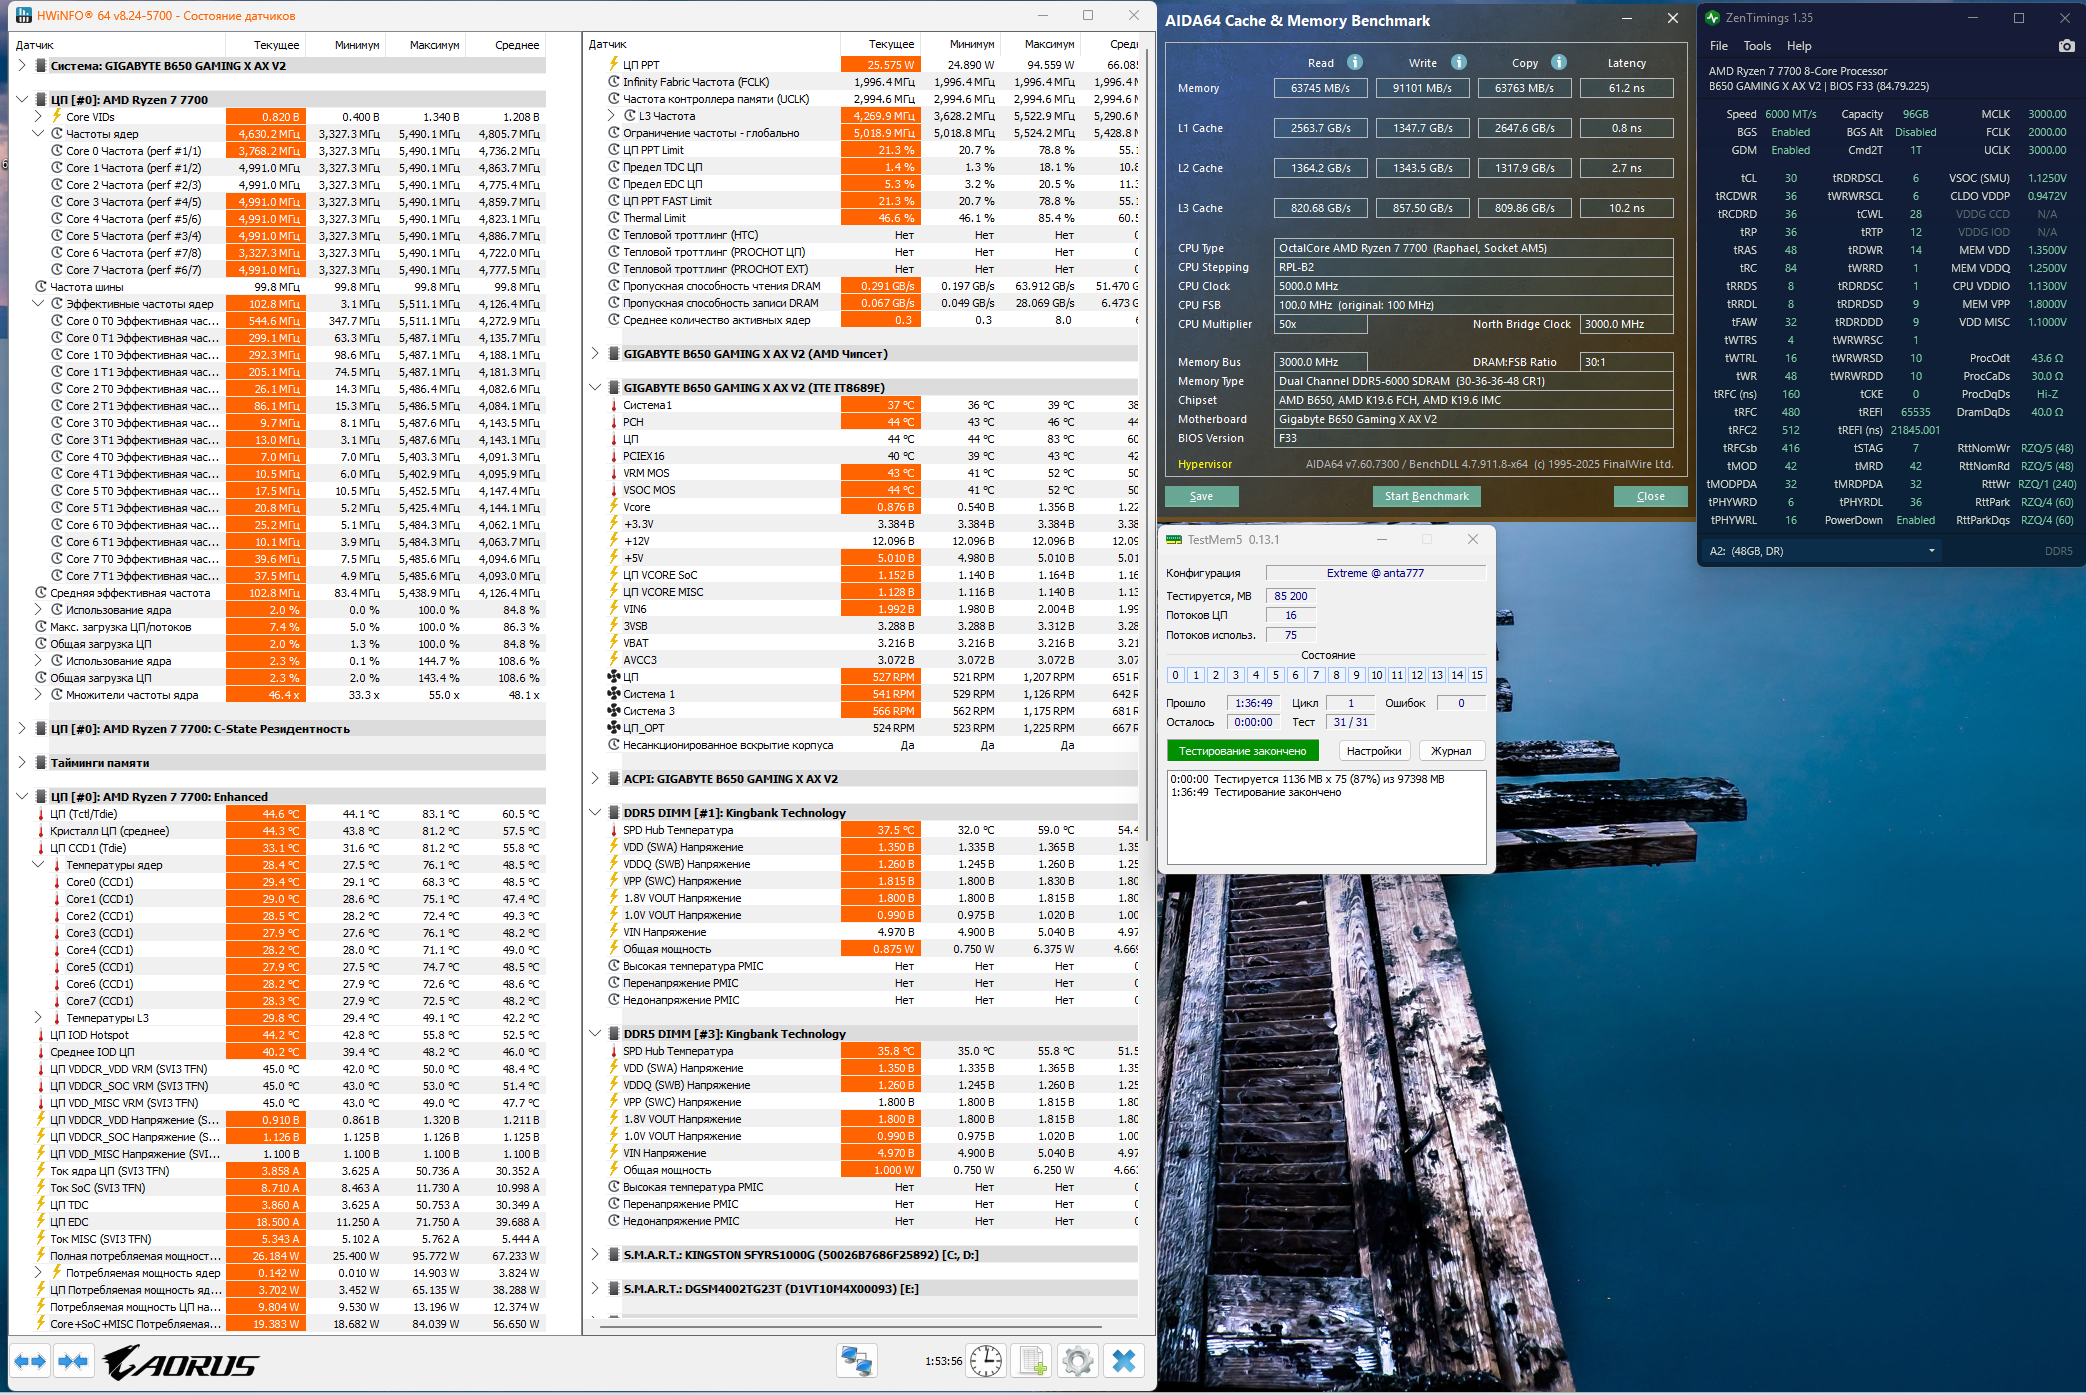The width and height of the screenshot is (2086, 1395).
Task: Start logging with the sheet-plus icon
Action: pyautogui.click(x=1032, y=1361)
